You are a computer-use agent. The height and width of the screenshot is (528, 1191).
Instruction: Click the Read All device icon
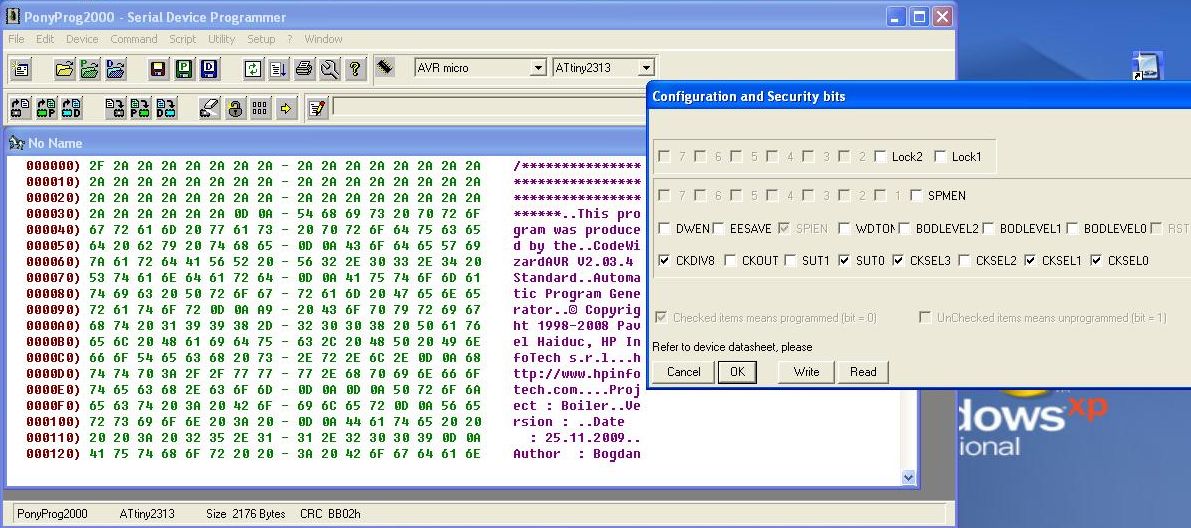point(21,108)
